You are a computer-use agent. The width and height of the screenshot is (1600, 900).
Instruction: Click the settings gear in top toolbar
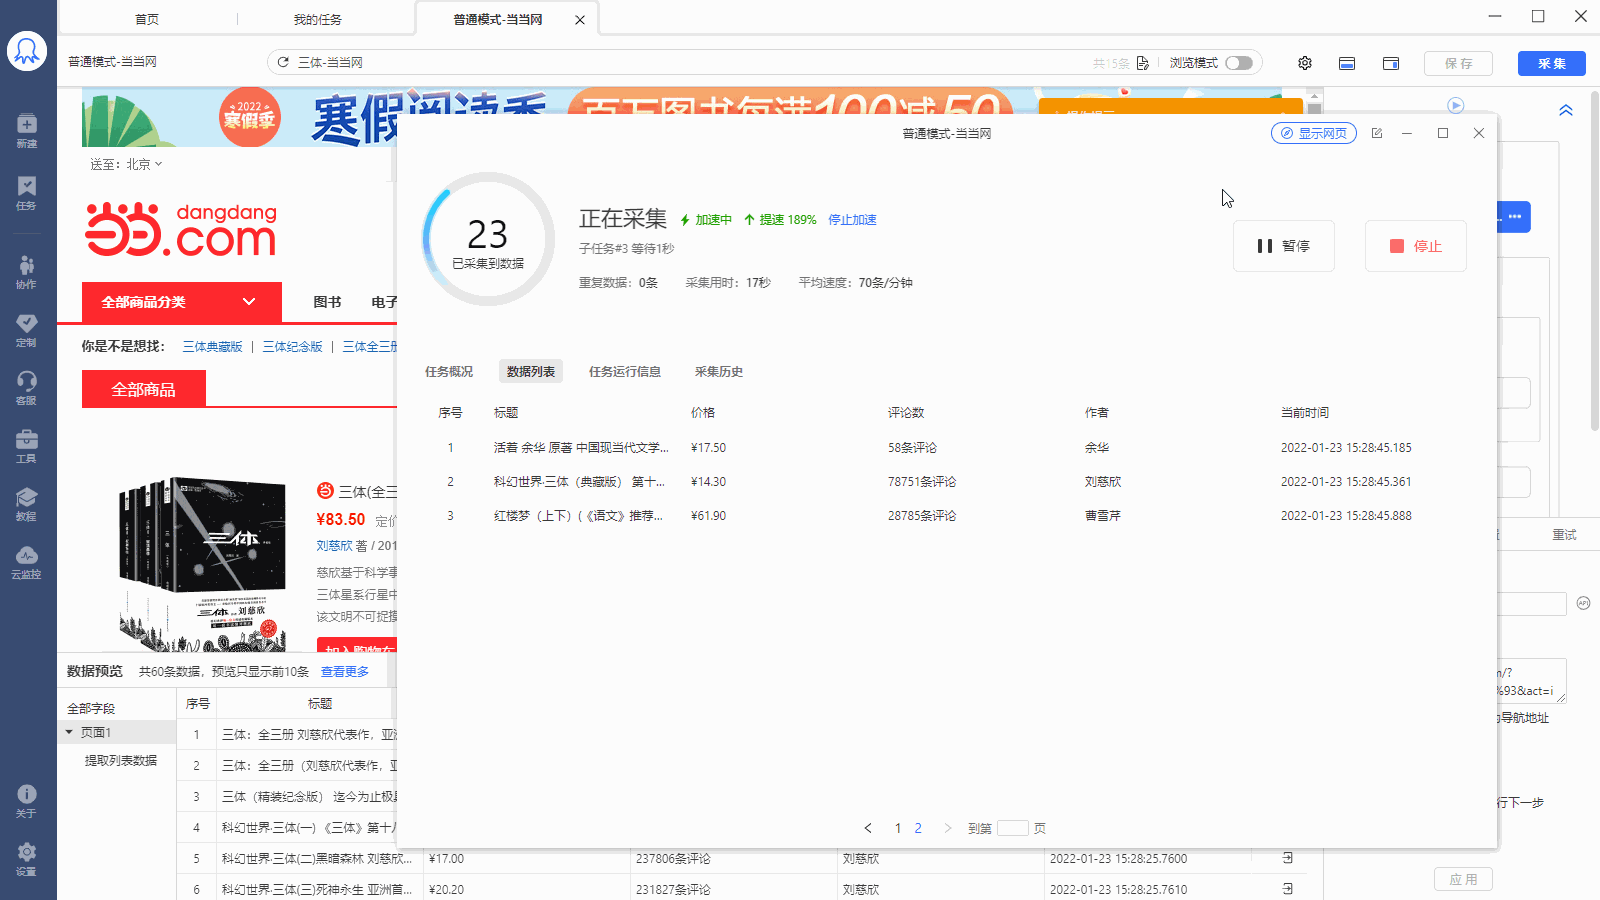pos(1305,63)
